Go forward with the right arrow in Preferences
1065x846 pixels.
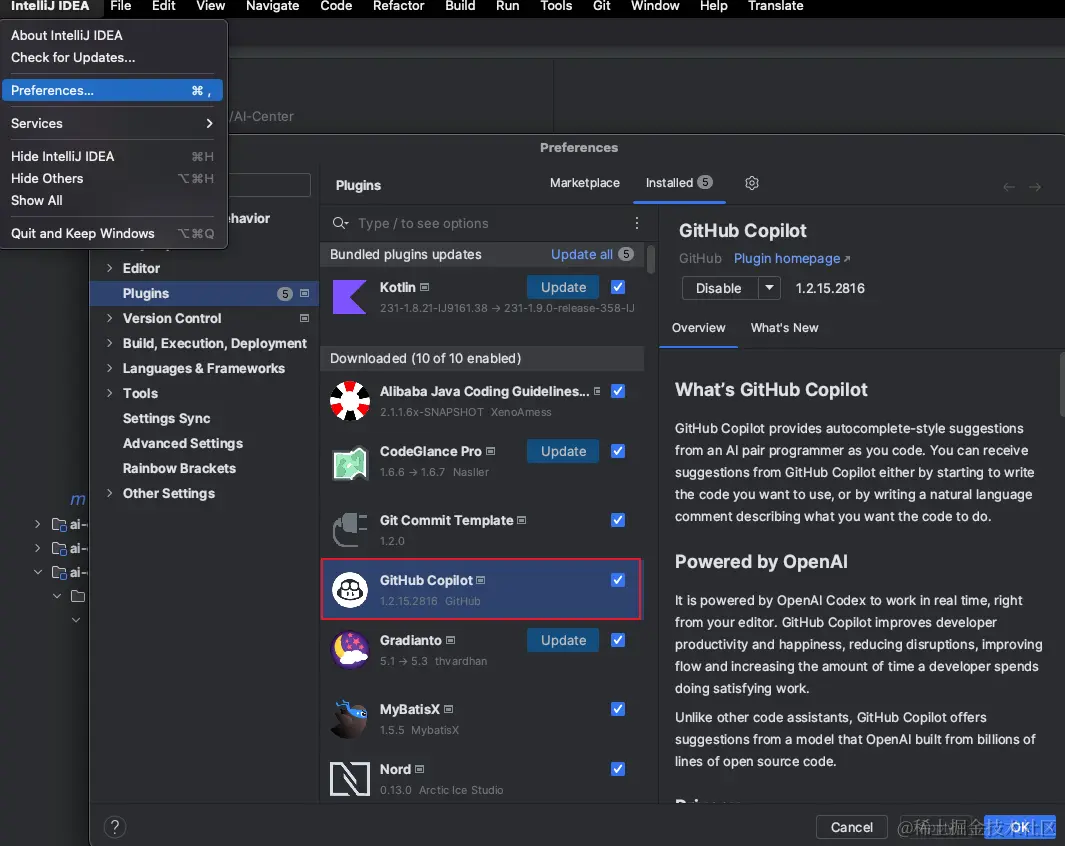click(1035, 187)
